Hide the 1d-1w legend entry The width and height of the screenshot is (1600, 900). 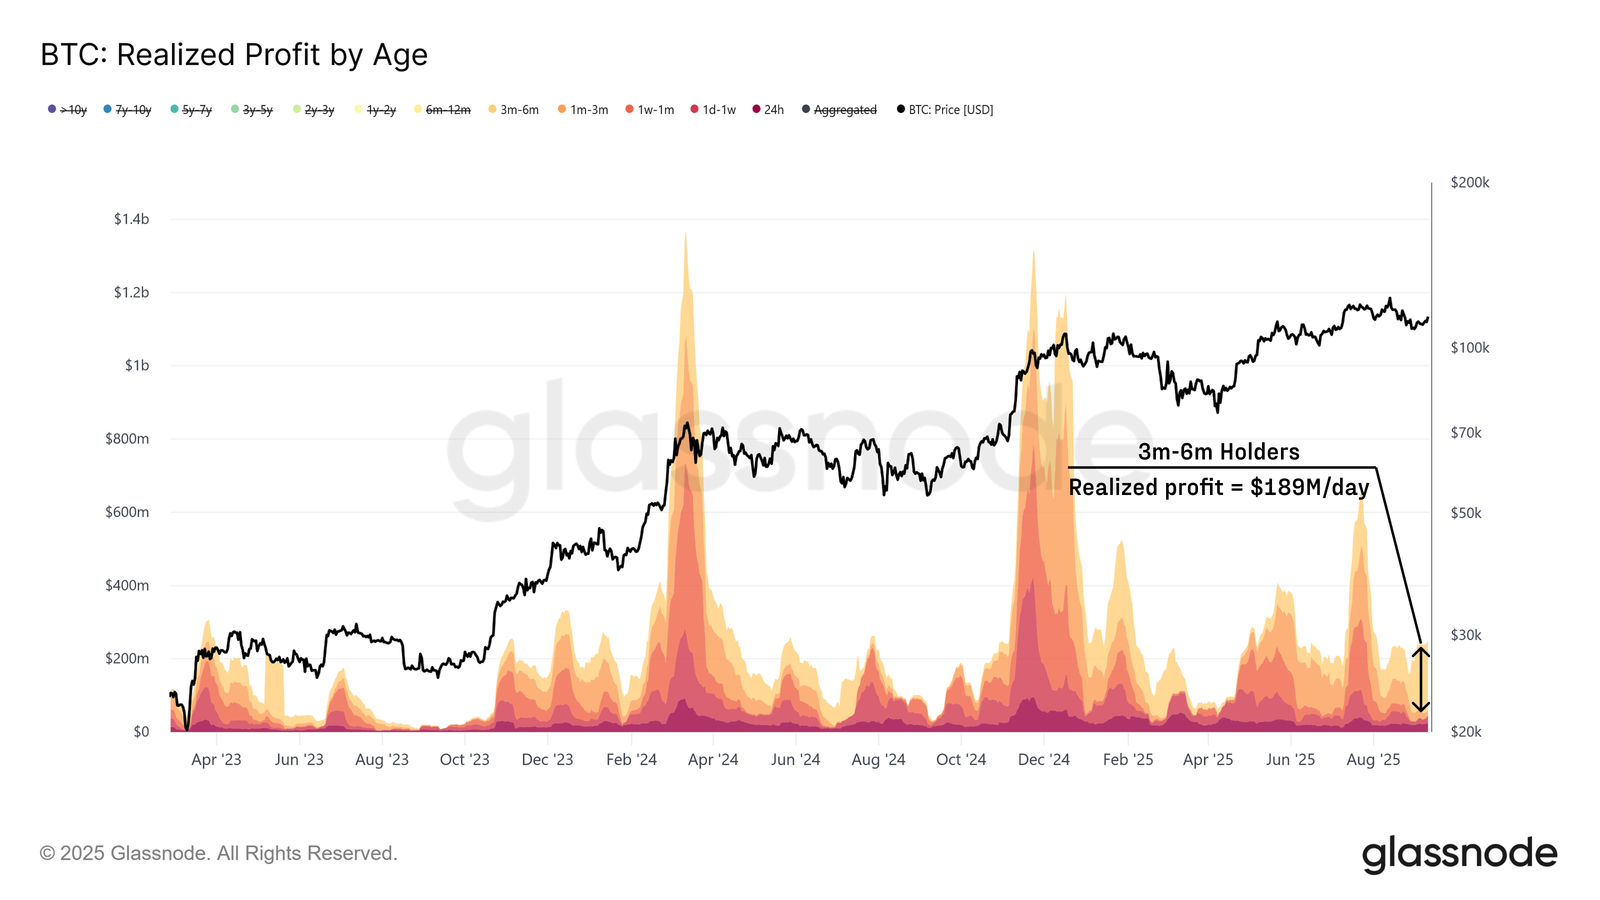(x=713, y=110)
